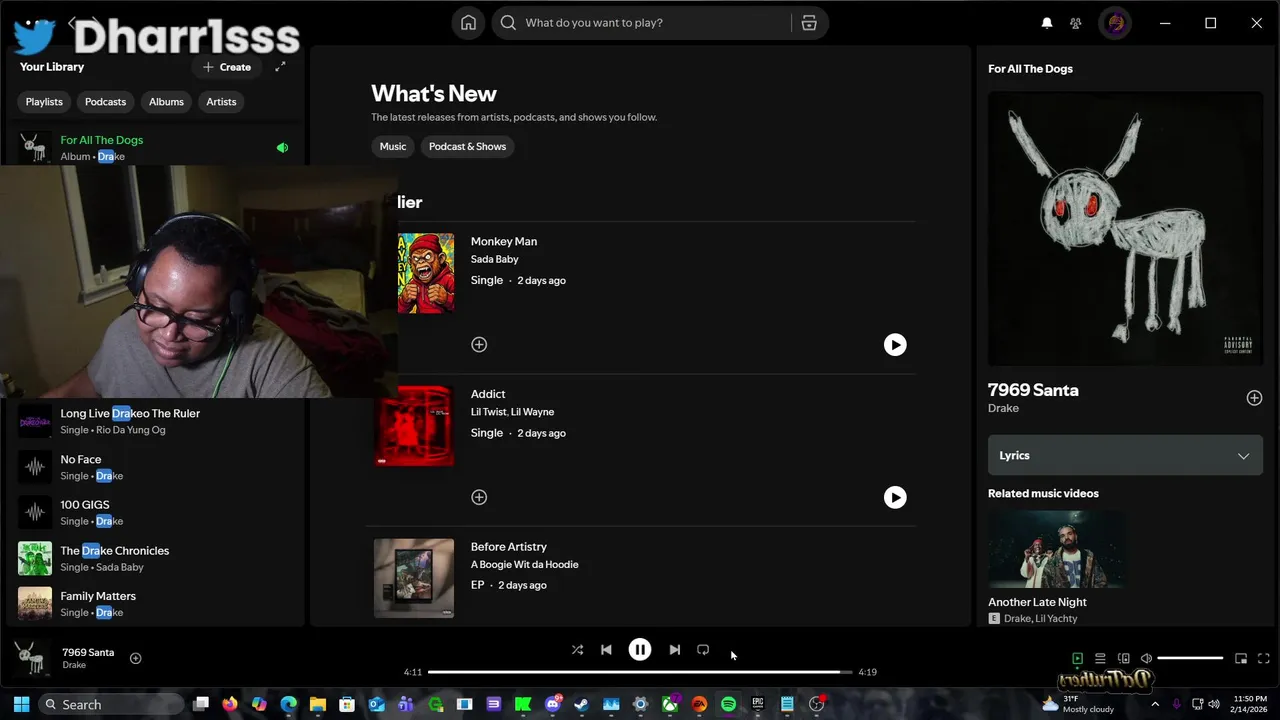Image resolution: width=1280 pixels, height=720 pixels.
Task: Add Addict single to your library
Action: tap(479, 497)
